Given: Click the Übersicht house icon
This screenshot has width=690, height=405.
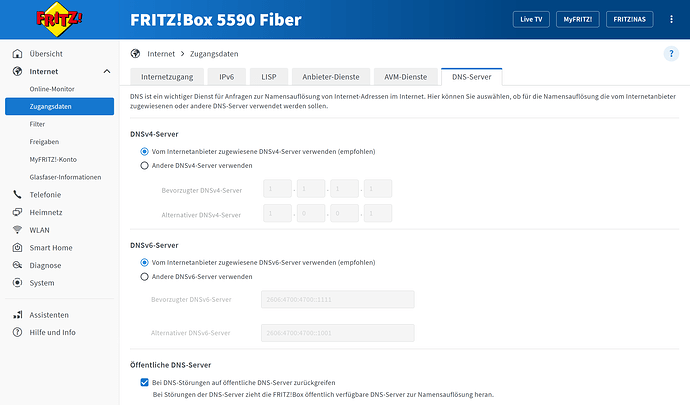Looking at the screenshot, I should [17, 54].
